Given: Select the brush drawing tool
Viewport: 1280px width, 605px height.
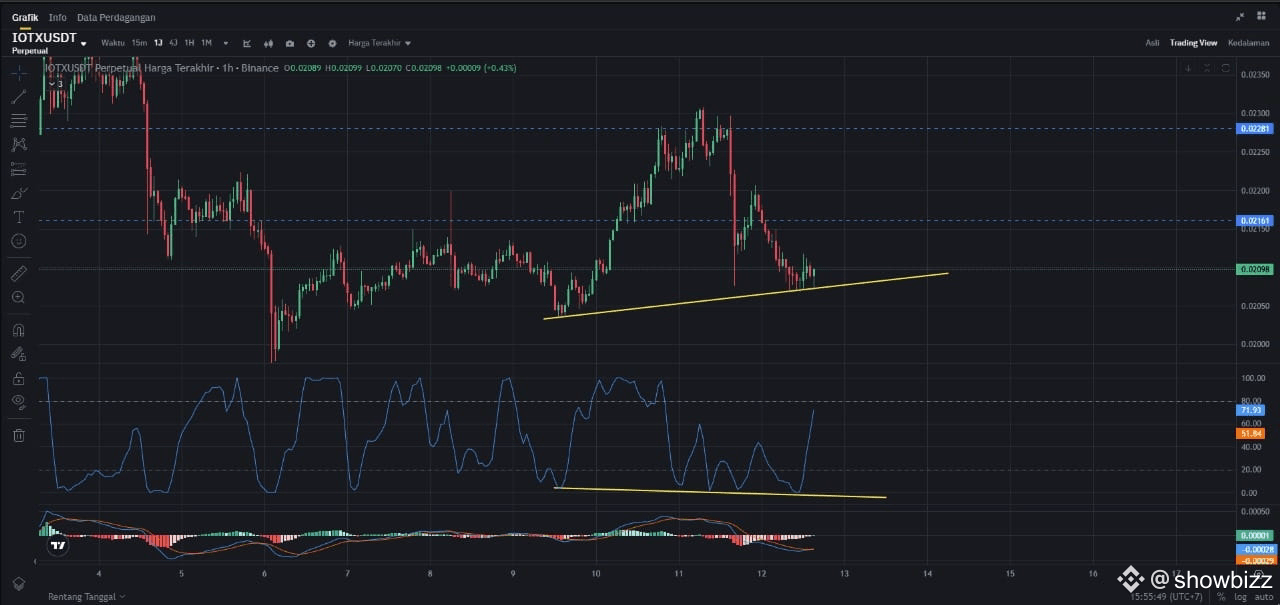Looking at the screenshot, I should pos(18,193).
